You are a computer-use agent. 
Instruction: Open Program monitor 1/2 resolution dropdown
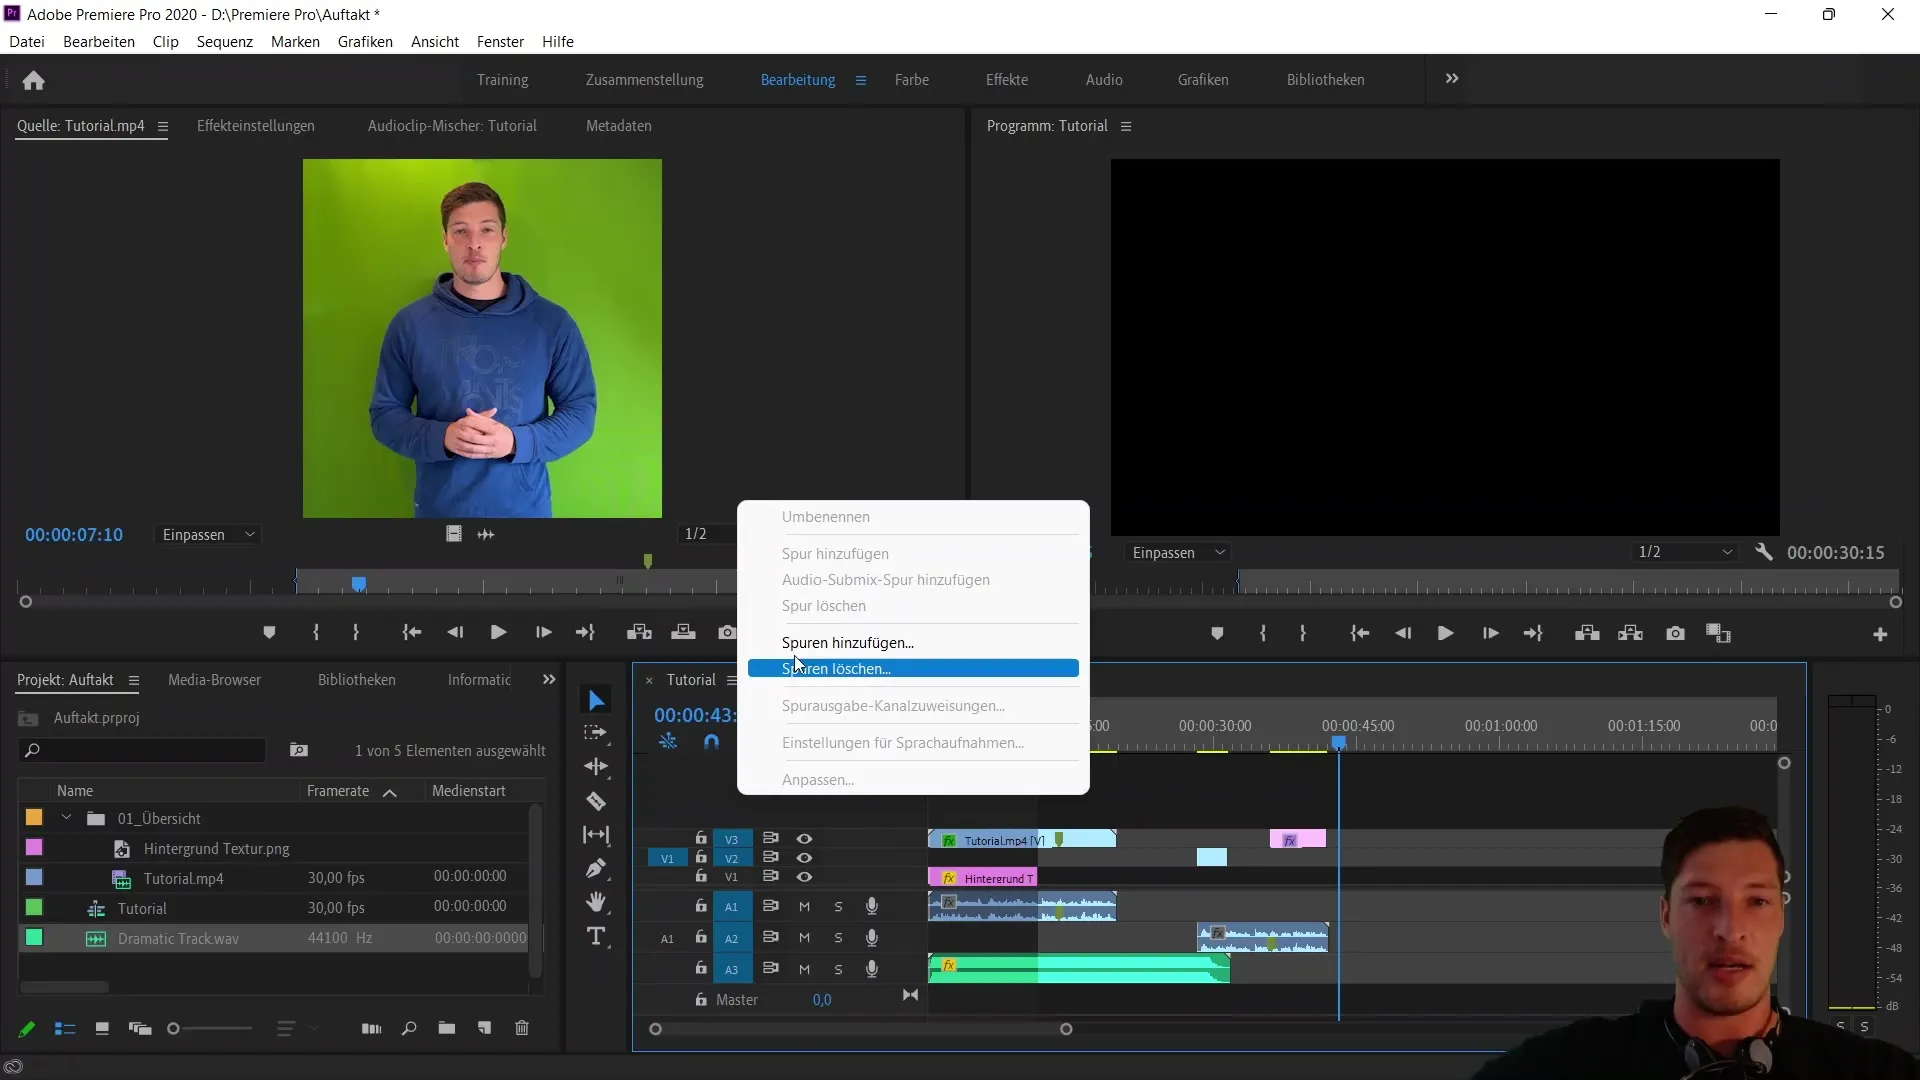(1685, 552)
